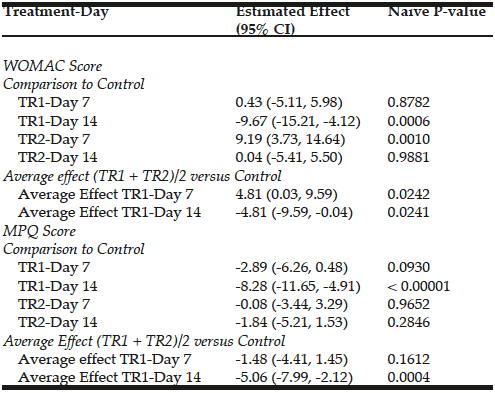The width and height of the screenshot is (495, 393).
Task: Select the Treatment-Day column header
Action: 56,12
